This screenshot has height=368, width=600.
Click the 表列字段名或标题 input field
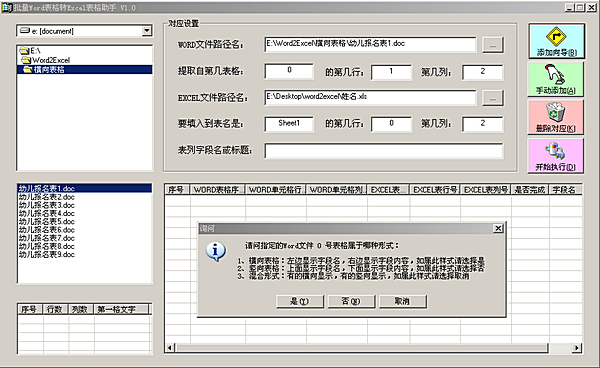click(383, 151)
